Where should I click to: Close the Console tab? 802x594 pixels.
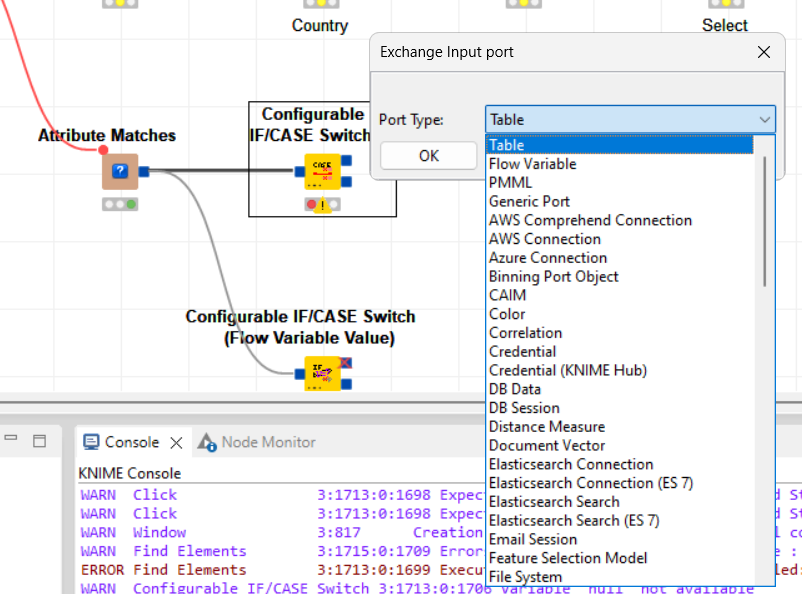coord(176,443)
